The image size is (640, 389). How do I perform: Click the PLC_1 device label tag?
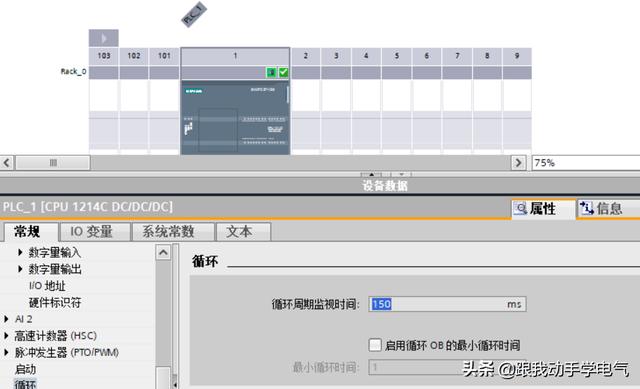coord(194,15)
